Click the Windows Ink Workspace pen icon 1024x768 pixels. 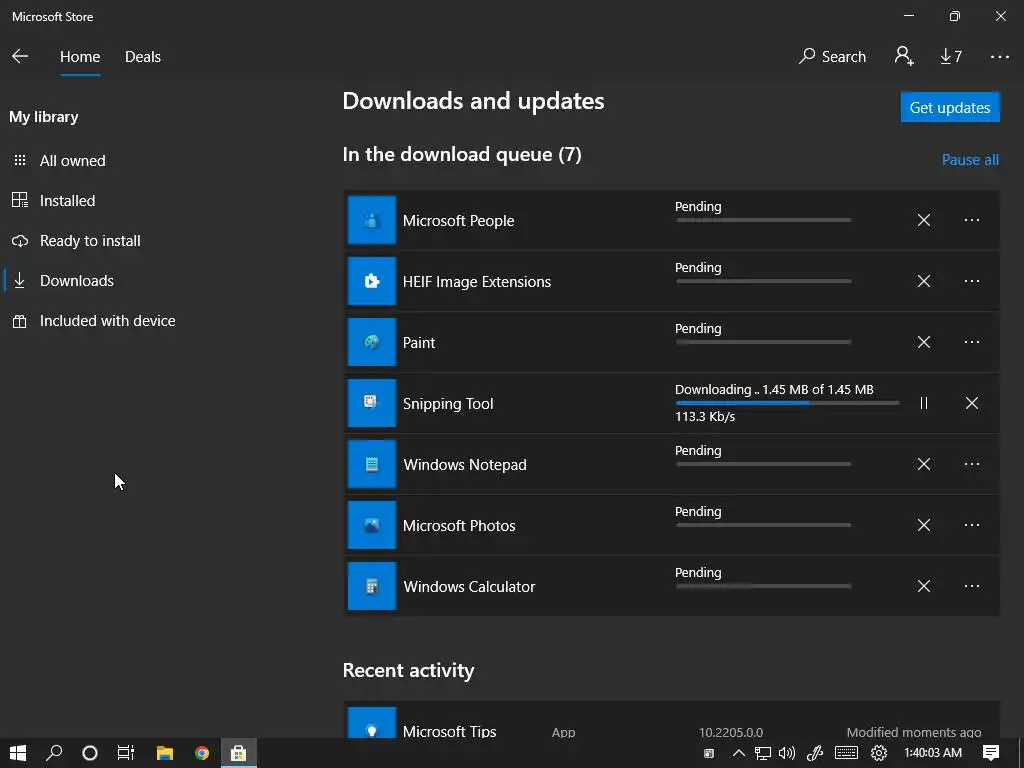pyautogui.click(x=815, y=753)
